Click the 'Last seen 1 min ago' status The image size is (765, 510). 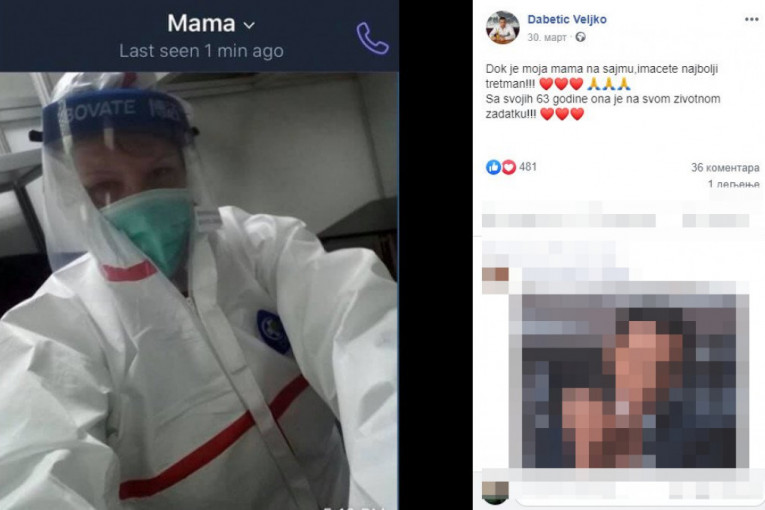tap(201, 51)
